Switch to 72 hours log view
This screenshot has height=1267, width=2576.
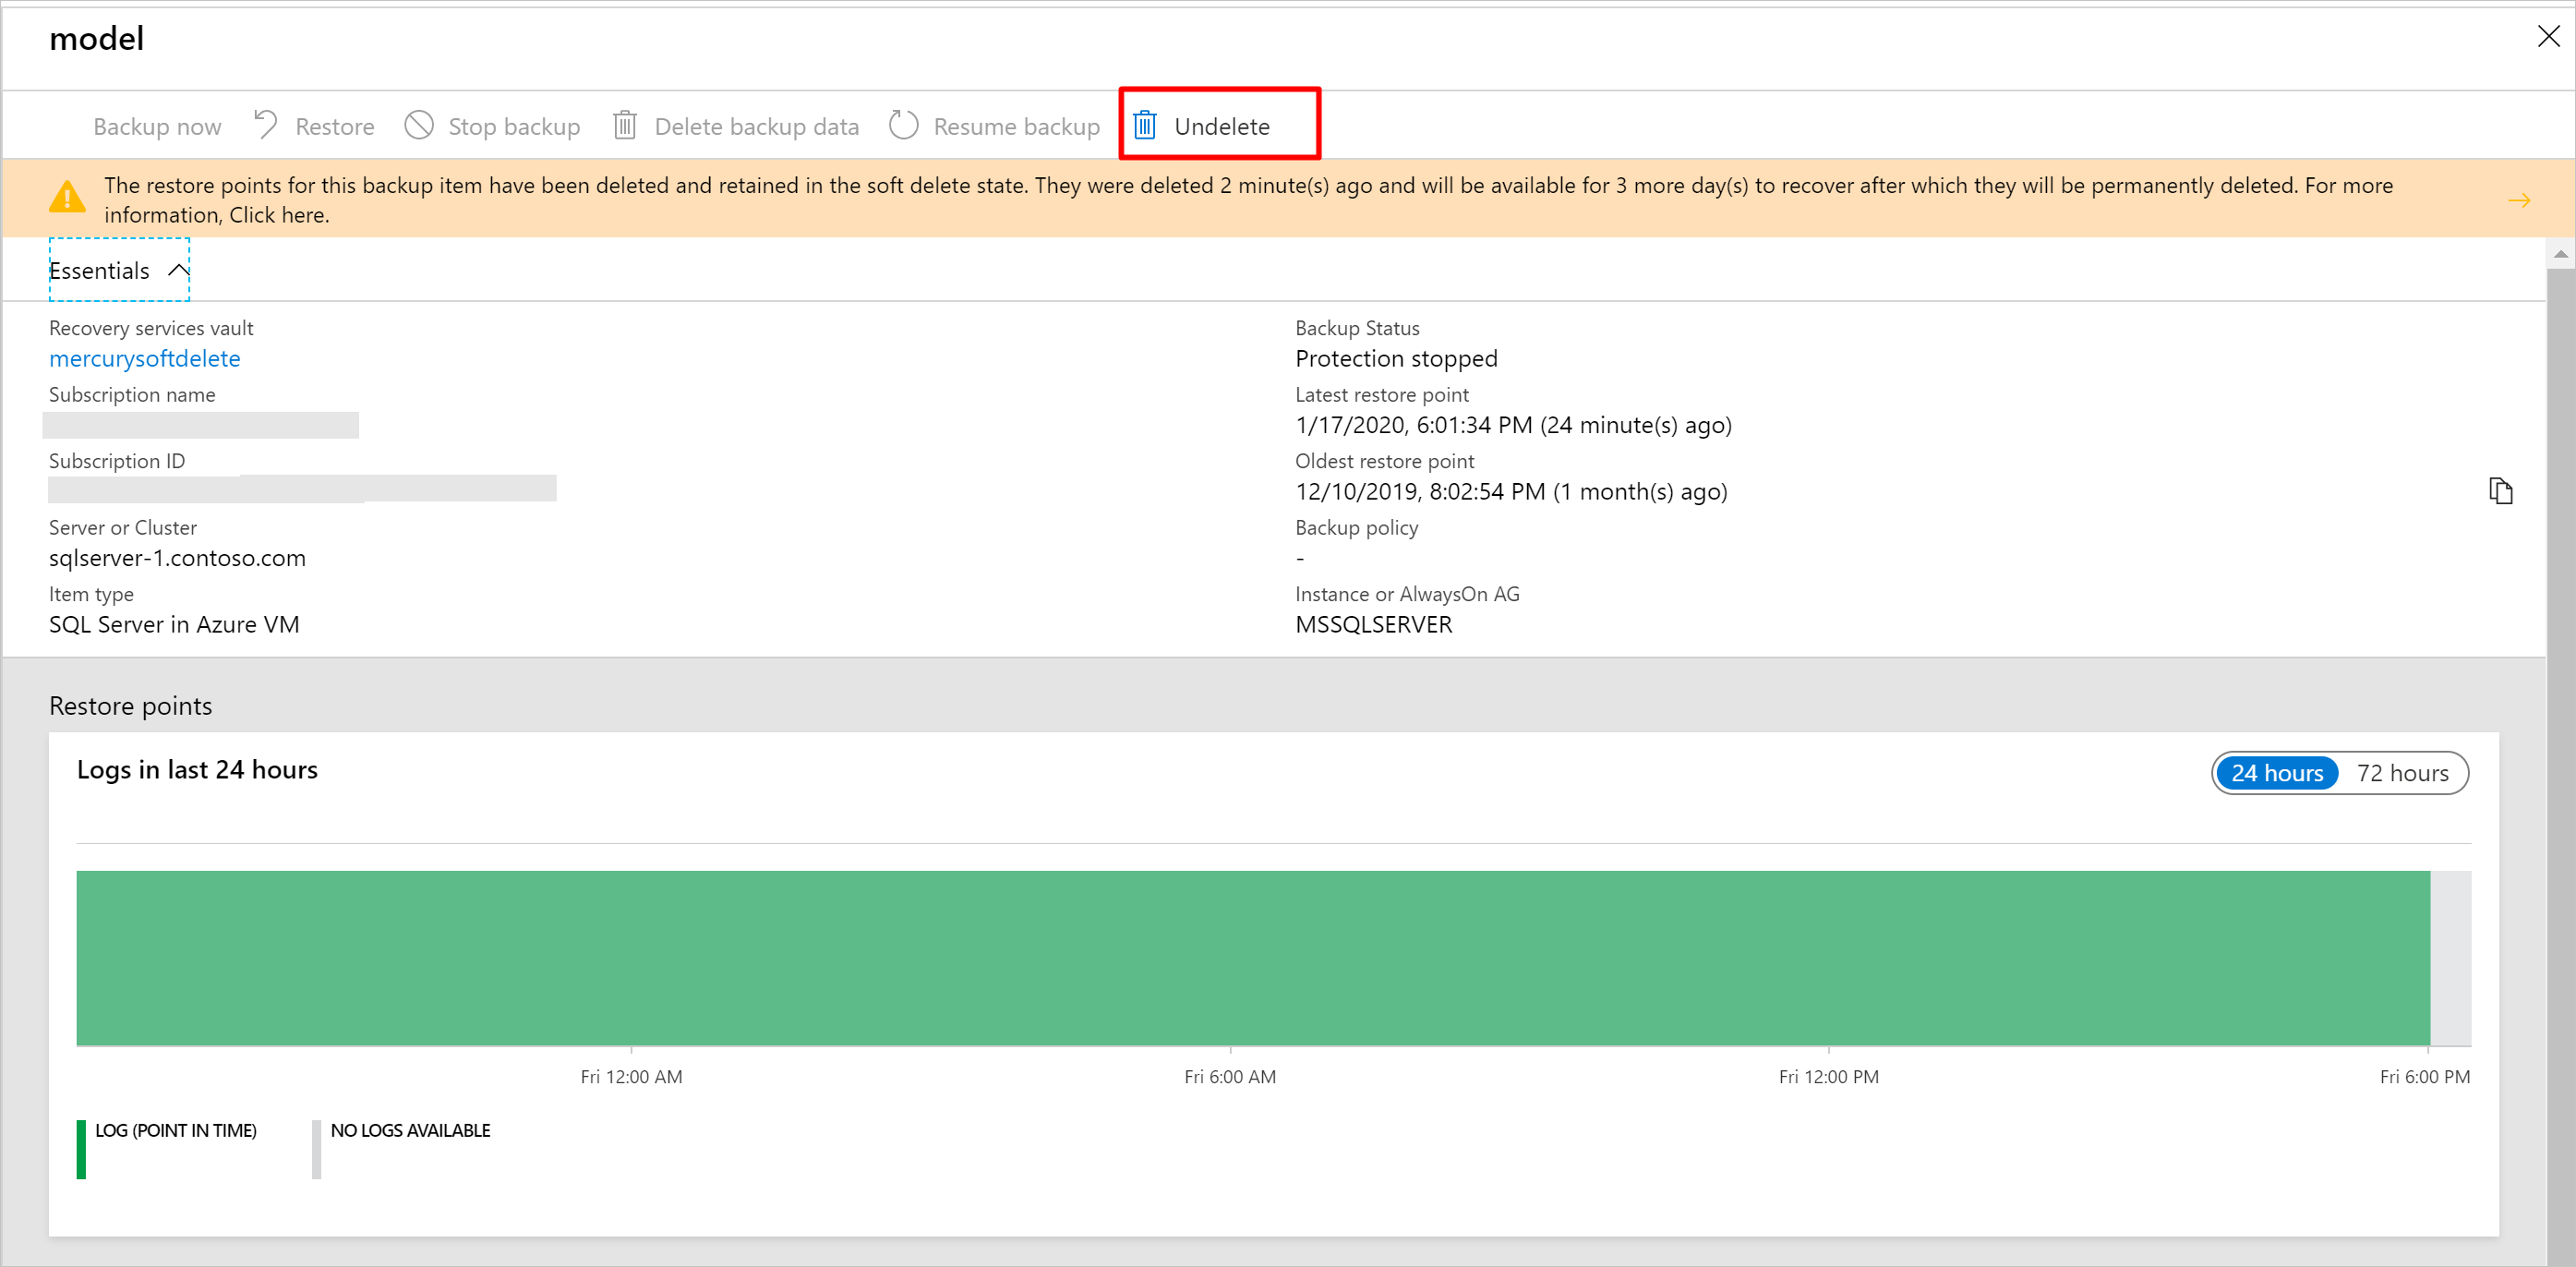tap(2403, 772)
